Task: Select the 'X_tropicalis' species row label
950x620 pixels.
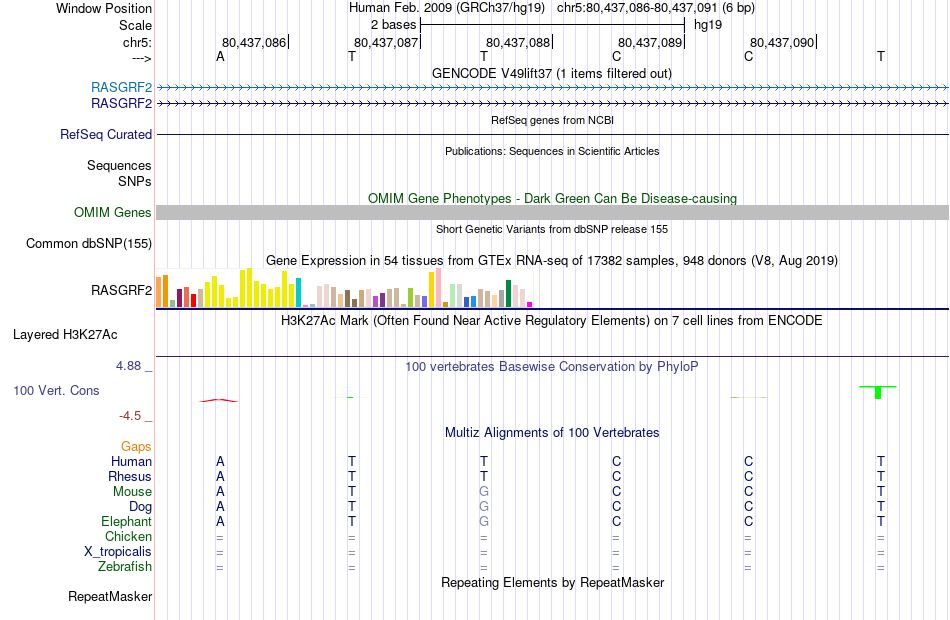Action: coord(118,552)
